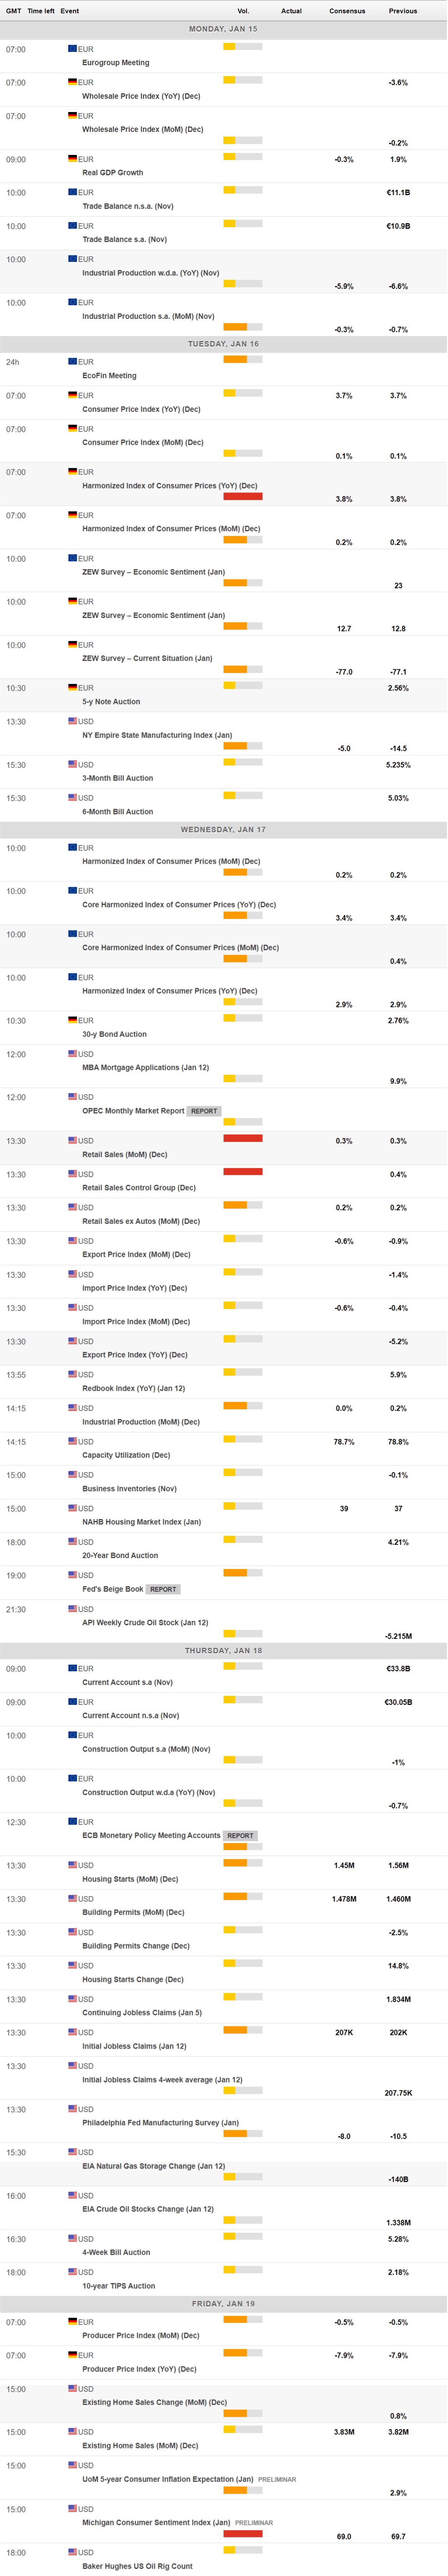
Task: Open the Retail Sales Control Group event
Action: point(139,1188)
